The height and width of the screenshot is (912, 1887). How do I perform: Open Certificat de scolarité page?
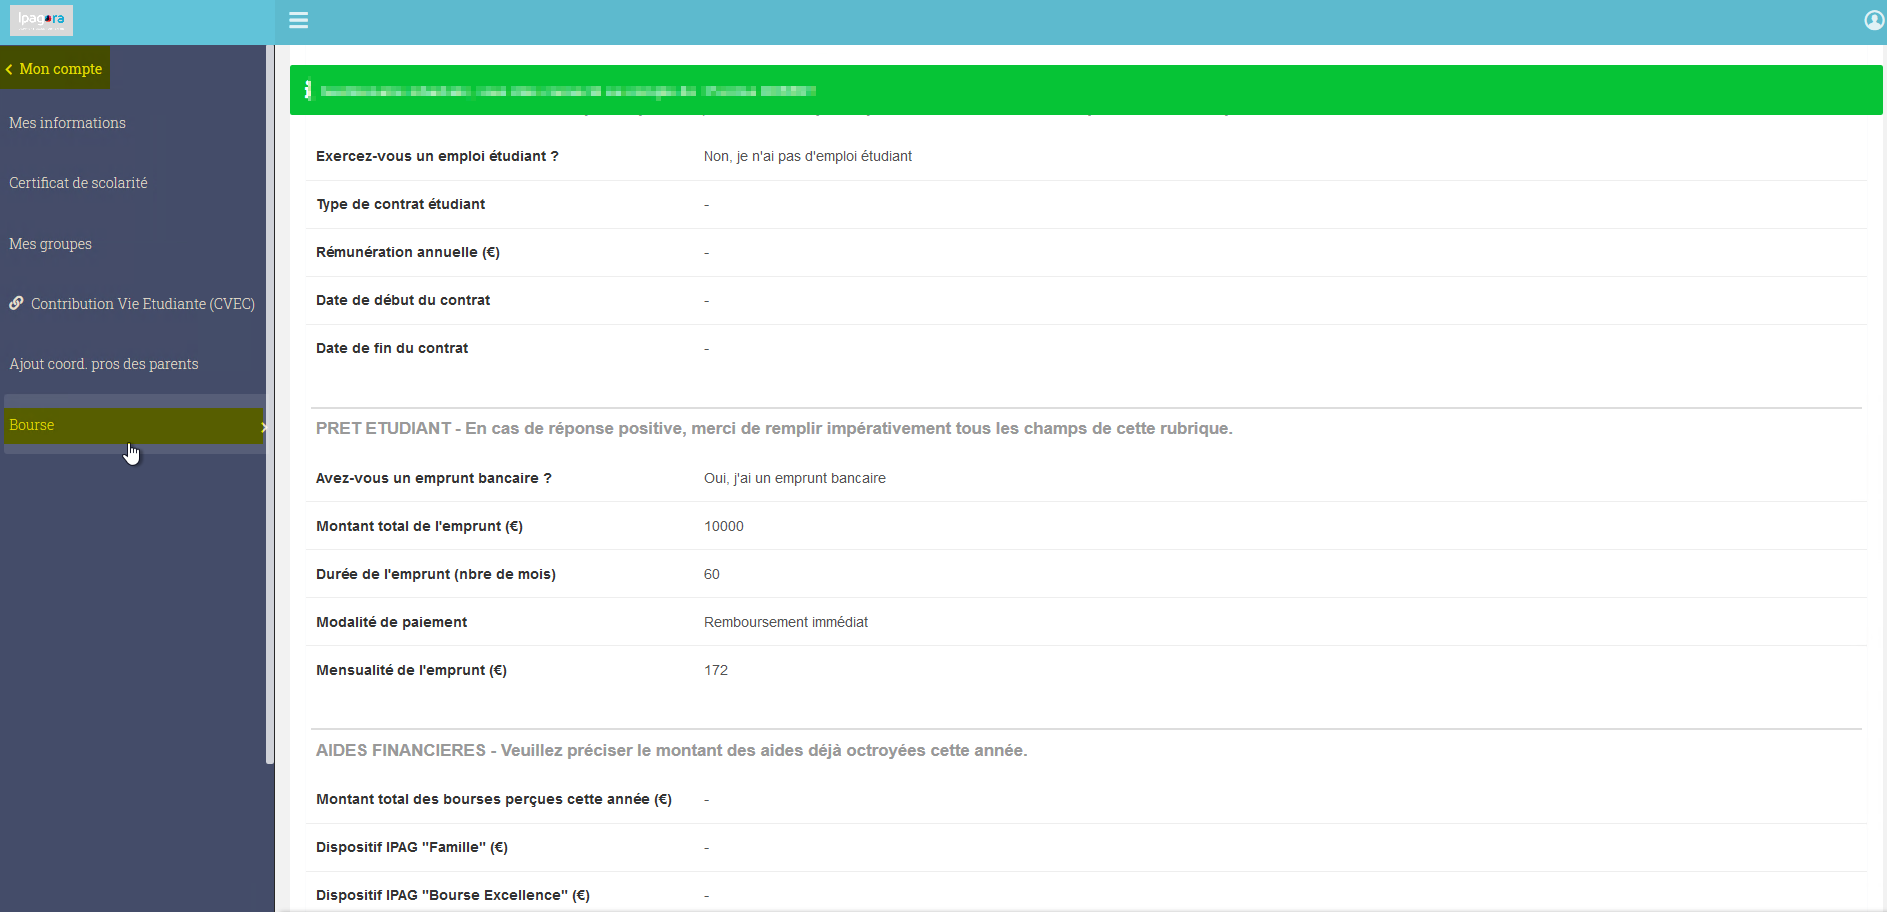tap(78, 183)
